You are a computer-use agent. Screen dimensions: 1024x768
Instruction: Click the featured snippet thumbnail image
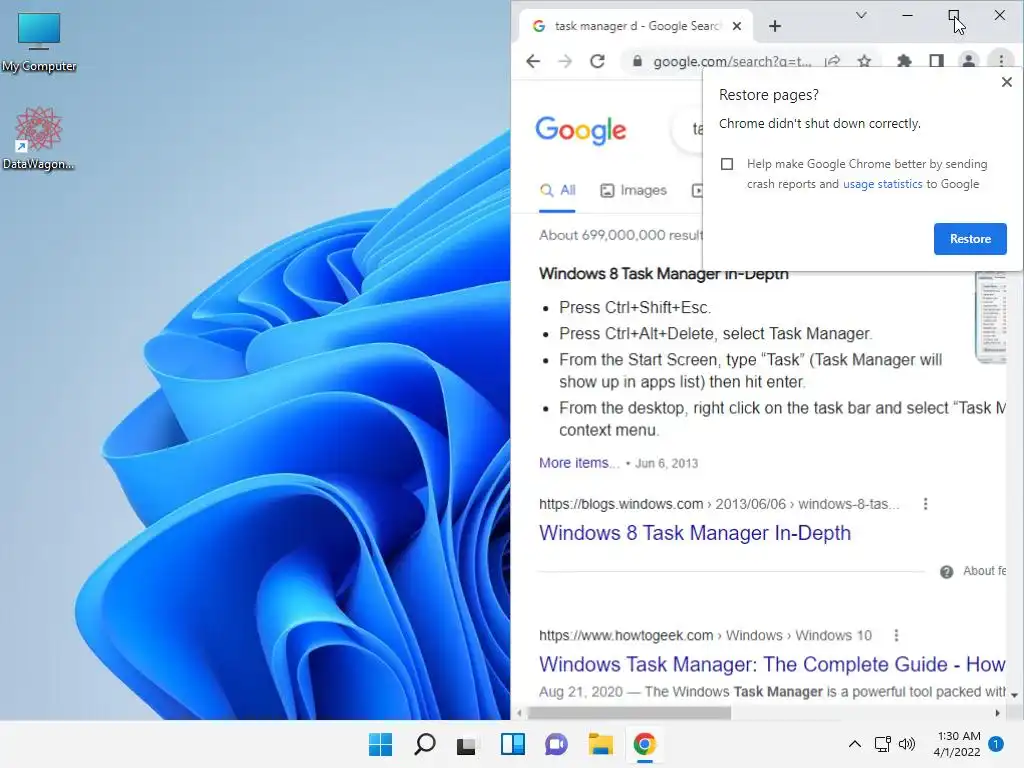tap(991, 317)
